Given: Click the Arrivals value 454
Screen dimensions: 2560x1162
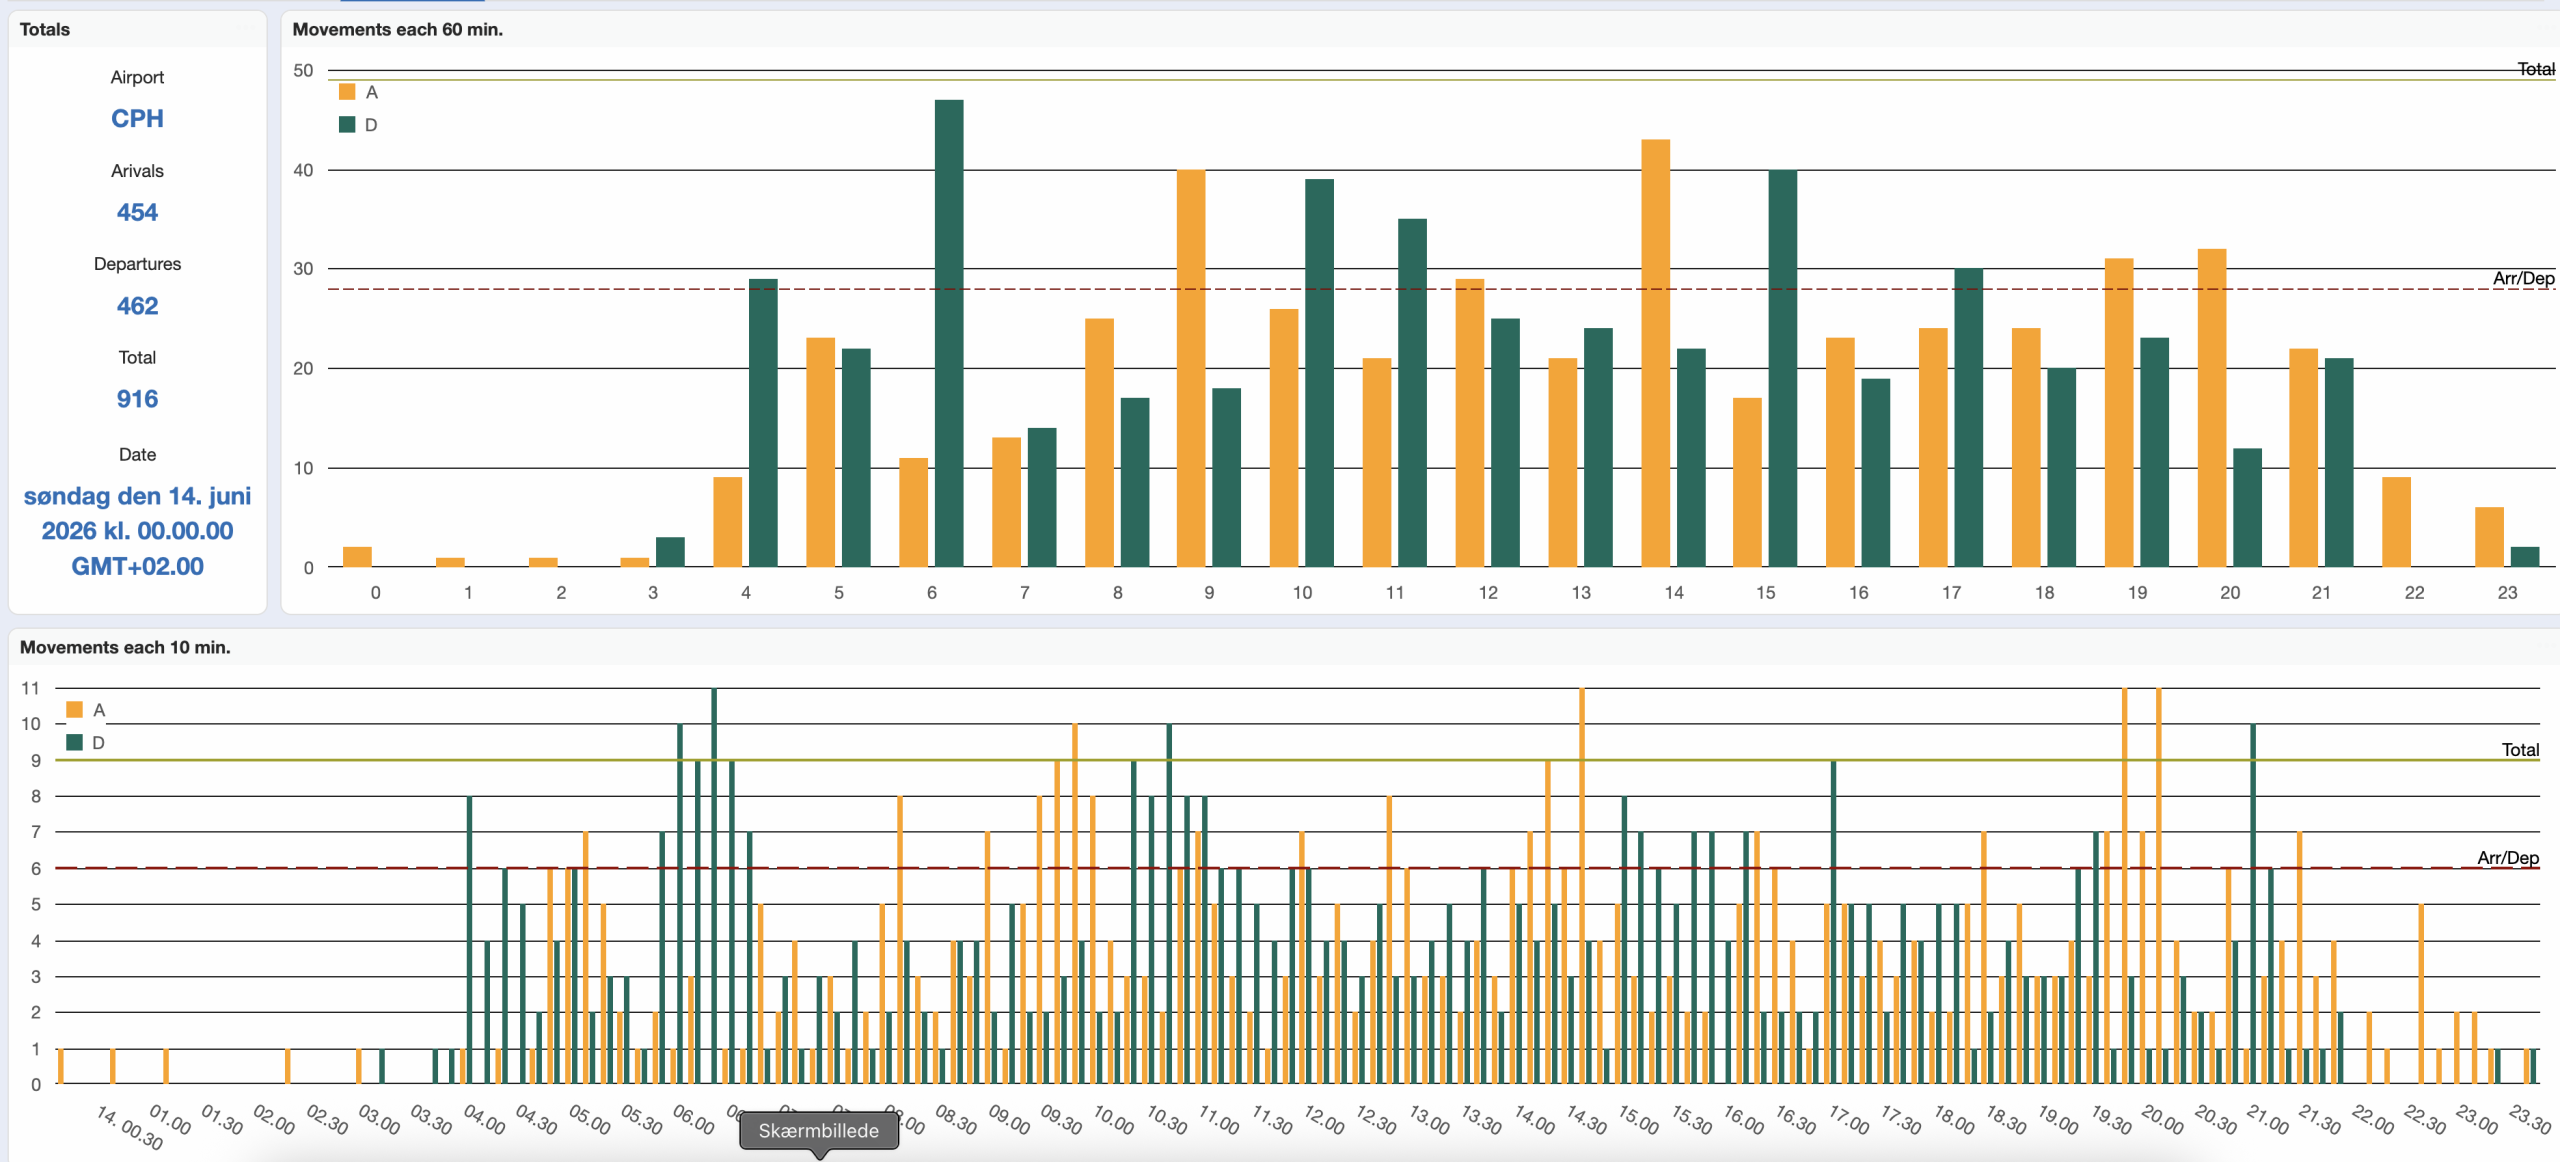Looking at the screenshot, I should (x=137, y=212).
